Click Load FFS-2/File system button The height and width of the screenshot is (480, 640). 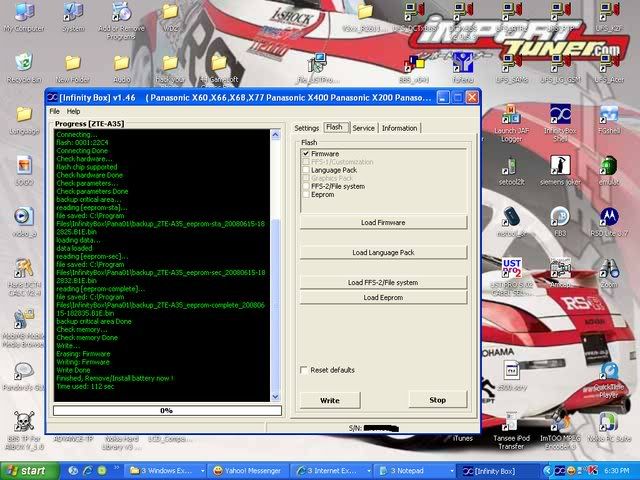pyautogui.click(x=383, y=282)
